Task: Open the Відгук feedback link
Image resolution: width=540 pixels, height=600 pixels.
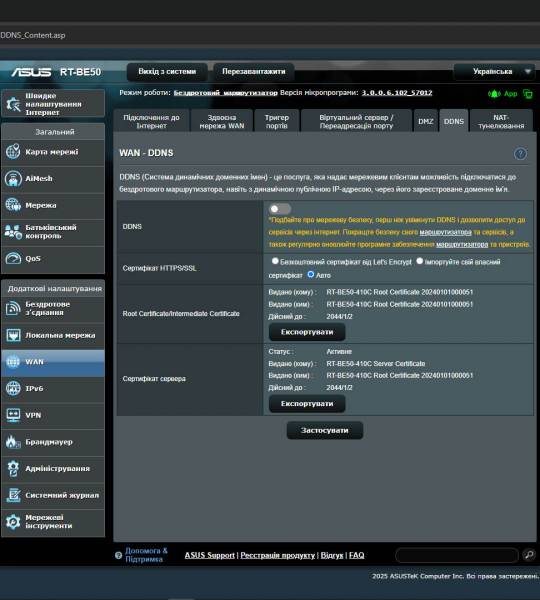Action: (332, 555)
